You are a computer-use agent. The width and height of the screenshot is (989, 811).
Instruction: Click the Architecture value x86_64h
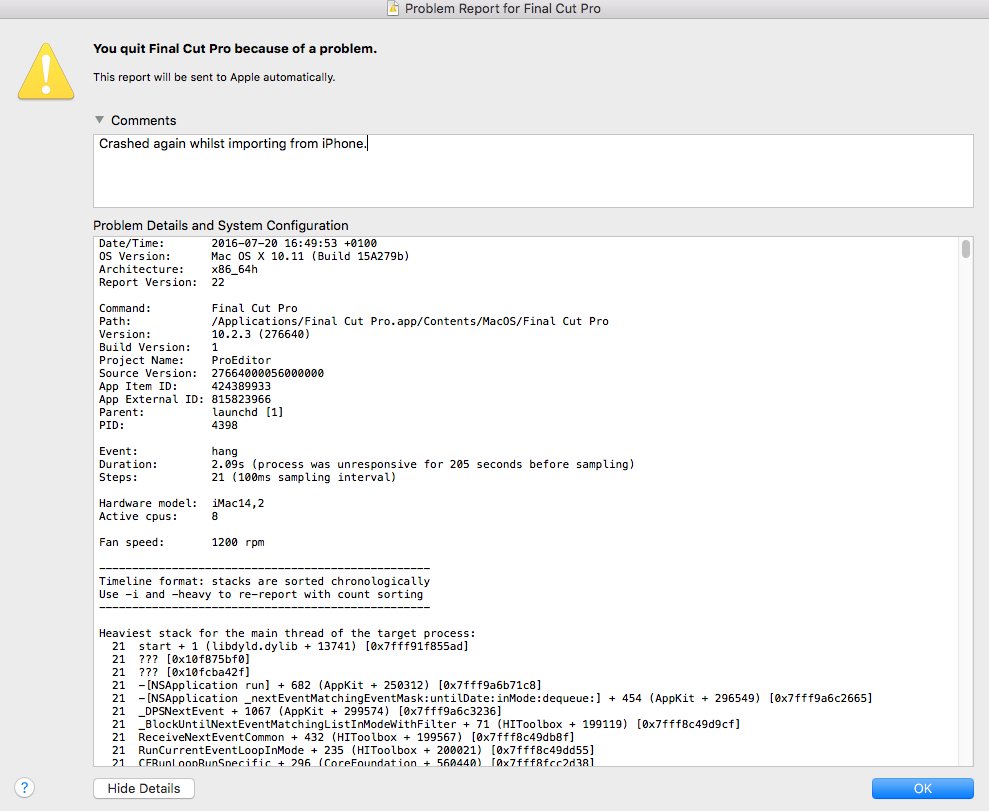coord(235,269)
